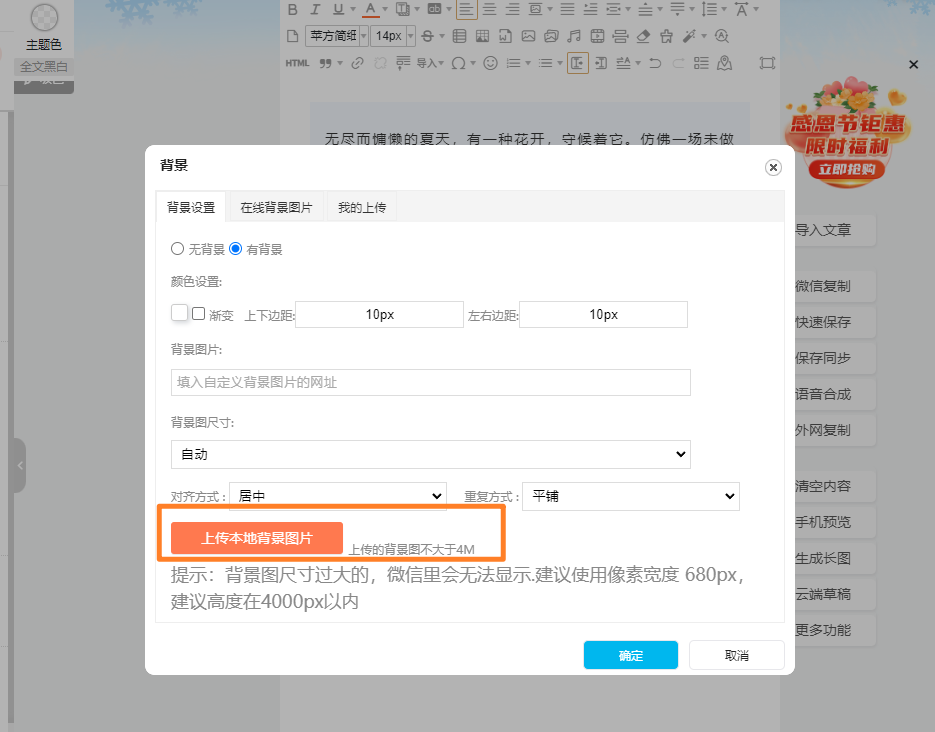Click the insert single image icon

pyautogui.click(x=528, y=36)
